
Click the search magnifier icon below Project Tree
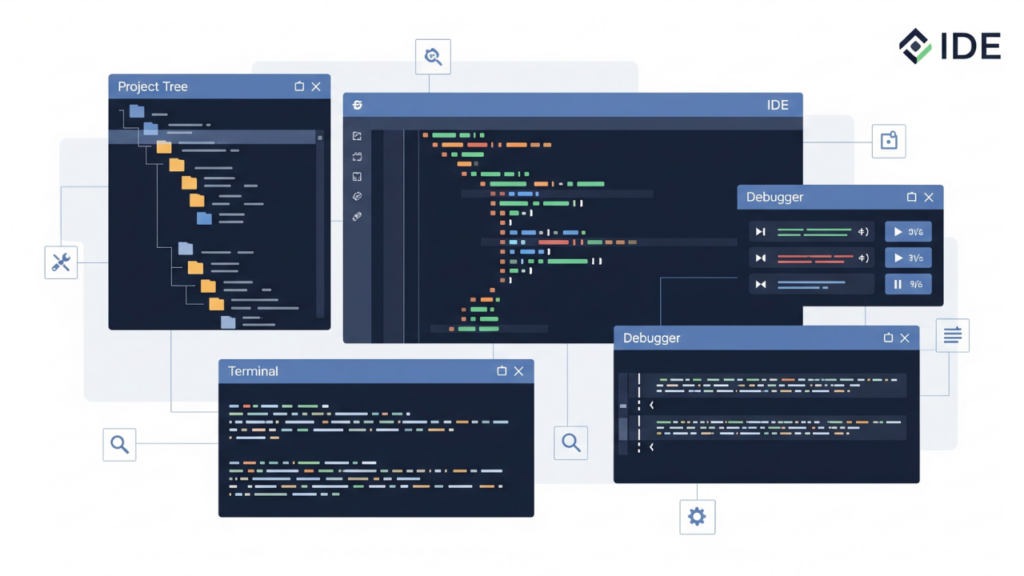pyautogui.click(x=119, y=445)
